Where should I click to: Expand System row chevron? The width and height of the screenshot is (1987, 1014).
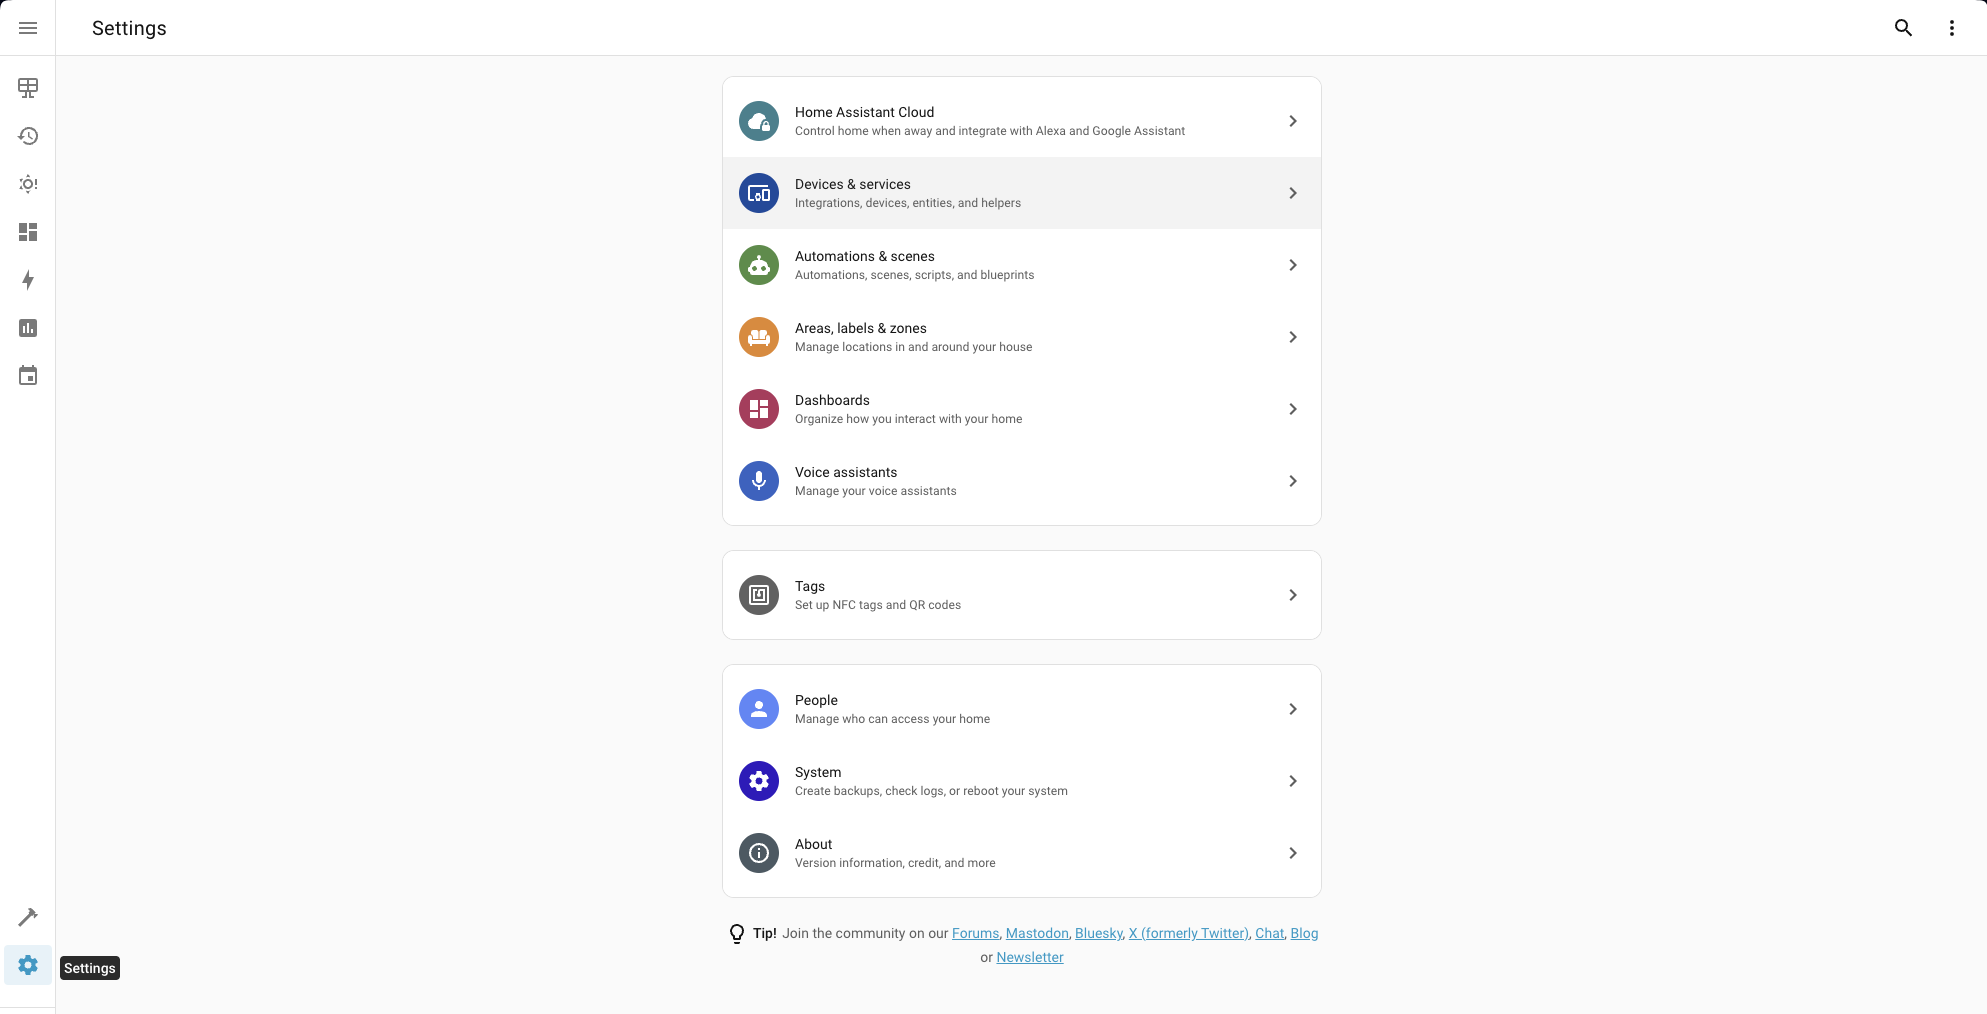click(x=1293, y=781)
